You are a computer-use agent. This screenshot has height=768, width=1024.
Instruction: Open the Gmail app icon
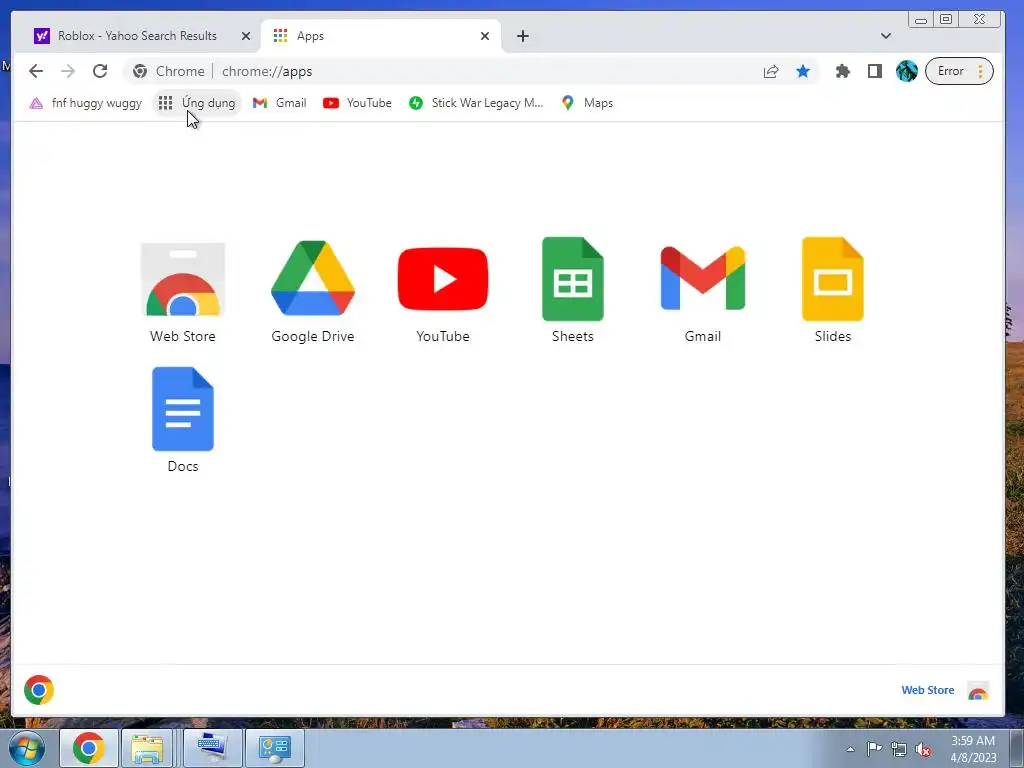703,278
